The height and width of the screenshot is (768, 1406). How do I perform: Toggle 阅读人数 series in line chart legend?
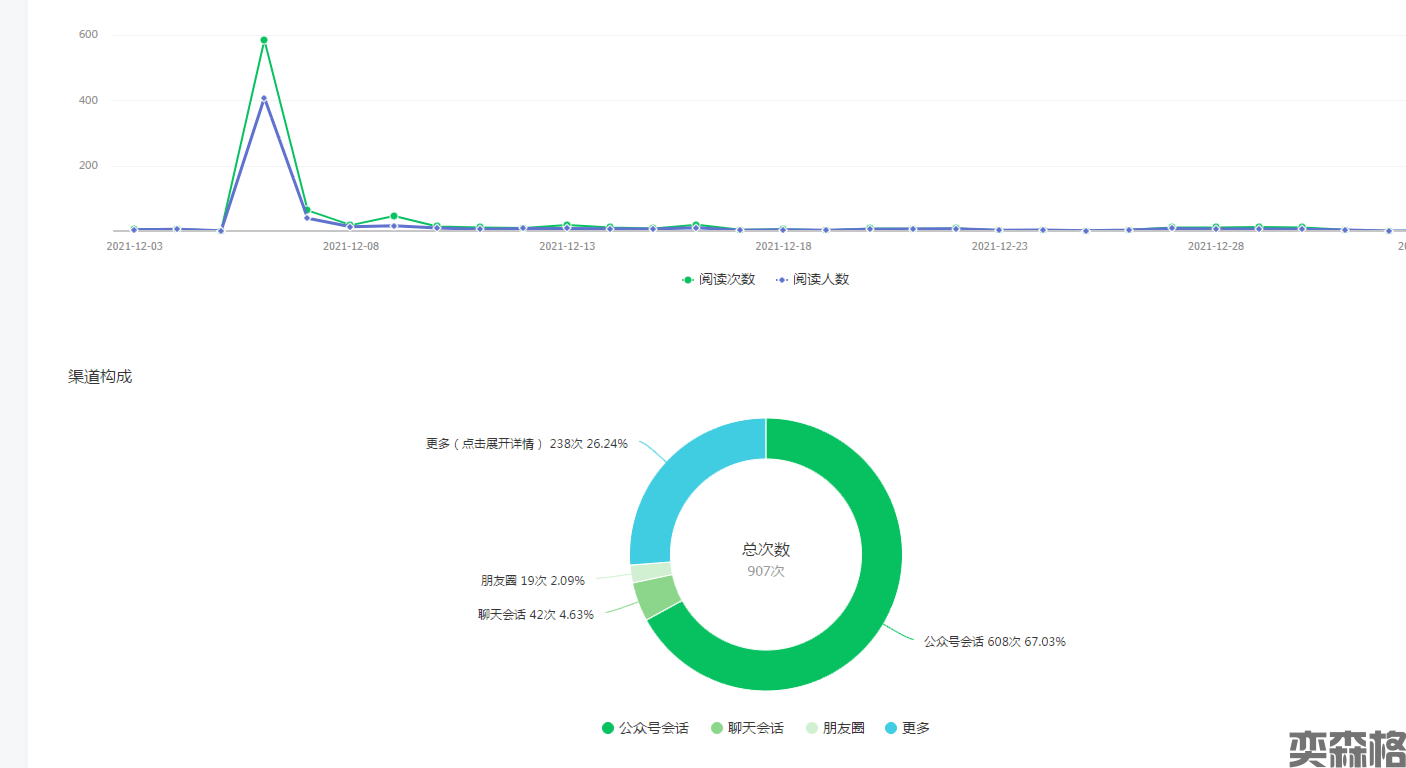pyautogui.click(x=812, y=280)
